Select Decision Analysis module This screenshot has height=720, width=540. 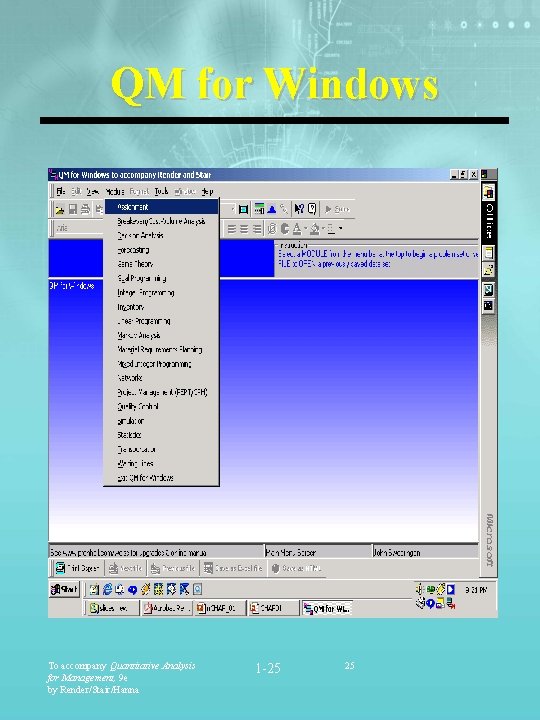(x=161, y=236)
